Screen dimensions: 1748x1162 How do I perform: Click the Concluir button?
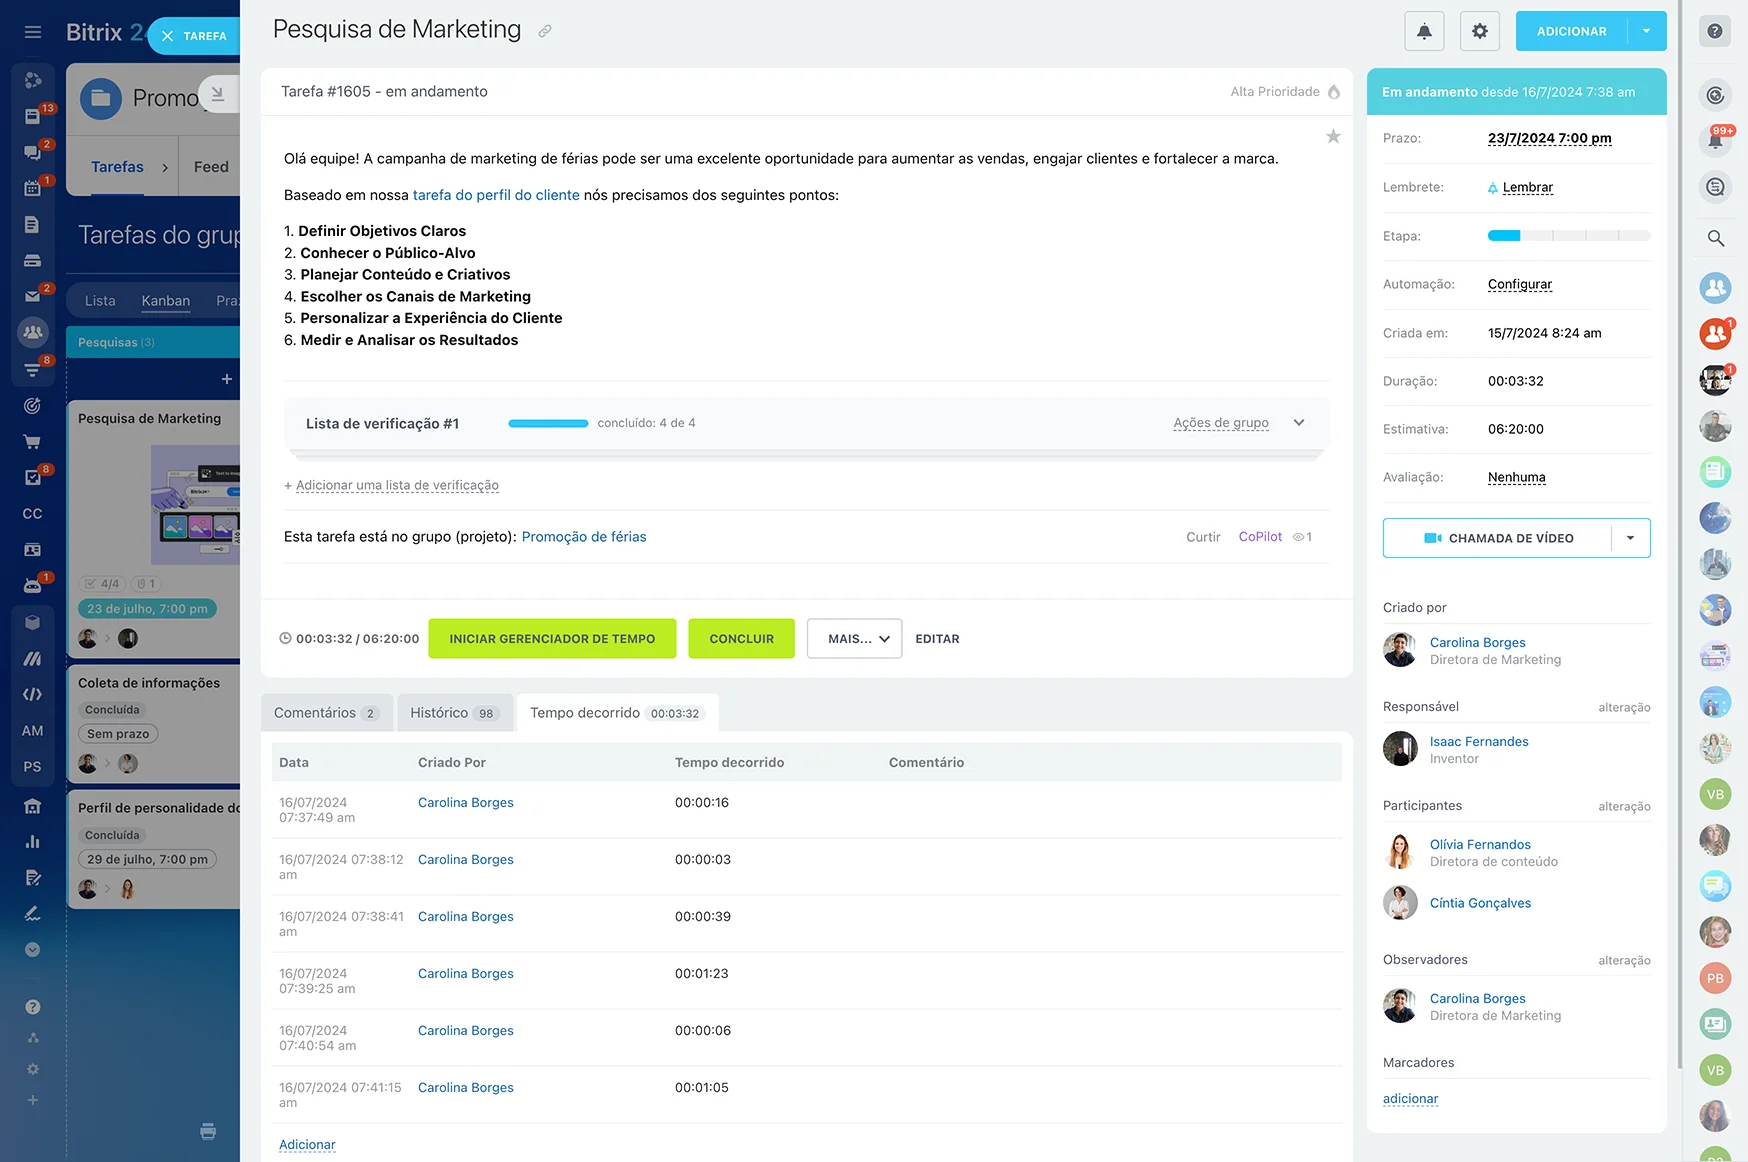coord(741,639)
